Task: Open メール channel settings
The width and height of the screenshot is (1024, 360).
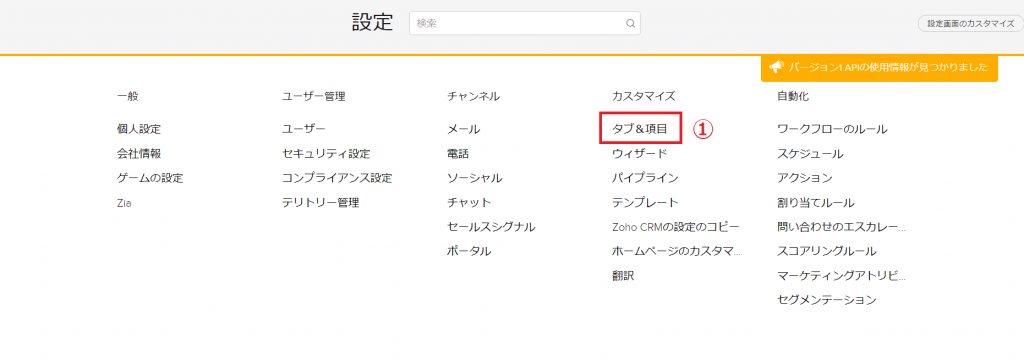Action: click(x=463, y=129)
